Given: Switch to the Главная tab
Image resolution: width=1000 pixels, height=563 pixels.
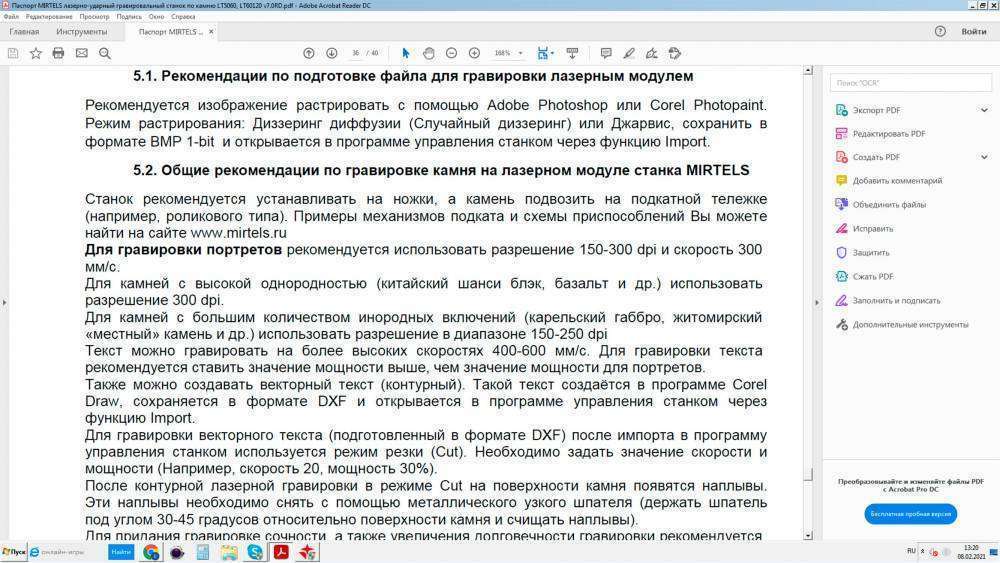Looking at the screenshot, I should (x=24, y=31).
